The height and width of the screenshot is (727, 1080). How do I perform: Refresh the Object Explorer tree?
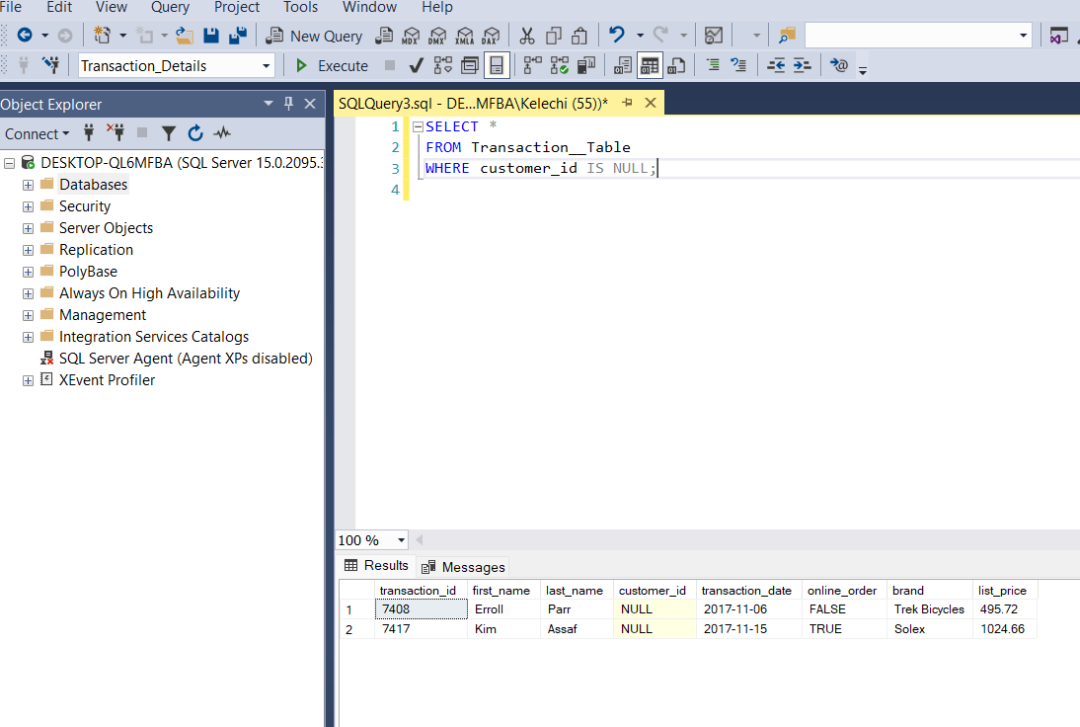[x=196, y=134]
